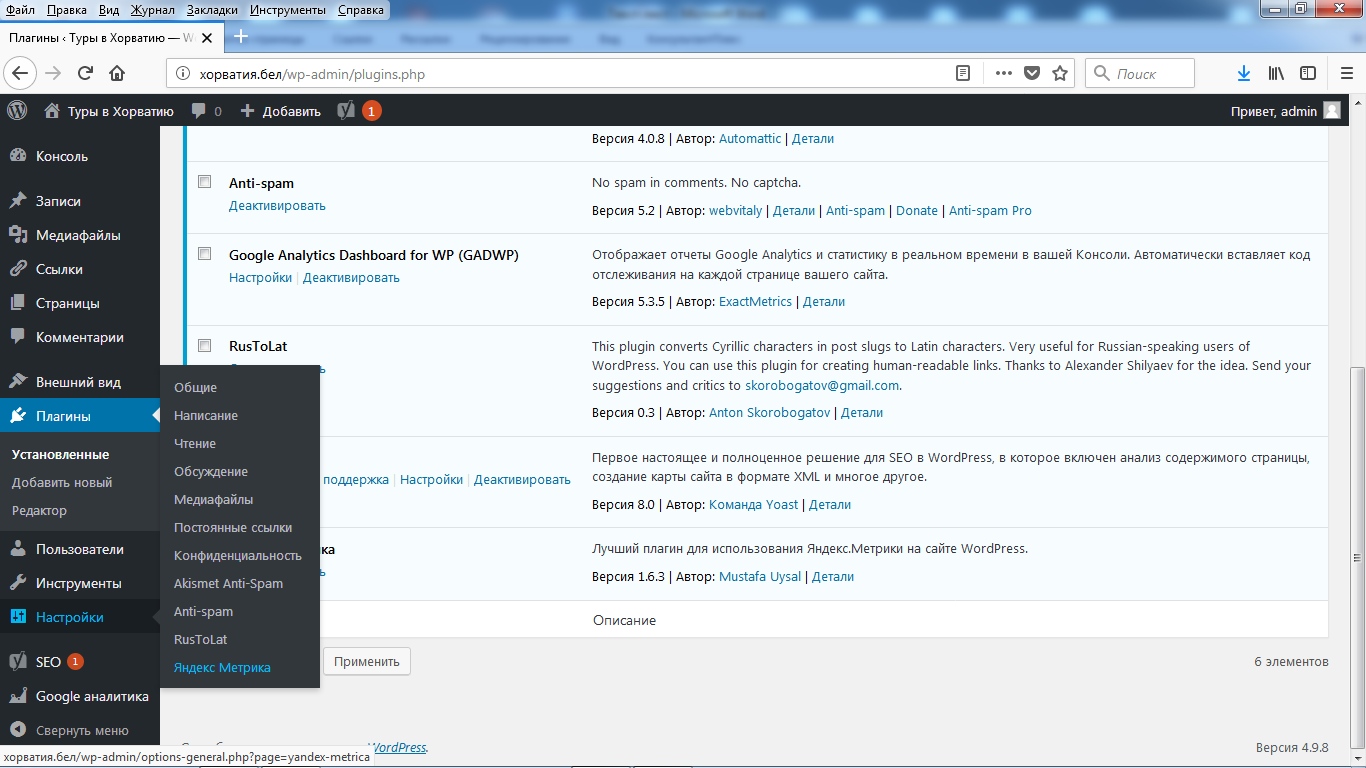This screenshot has height=768, width=1366.
Task: Open page actions three-dots menu
Action: pos(1003,73)
